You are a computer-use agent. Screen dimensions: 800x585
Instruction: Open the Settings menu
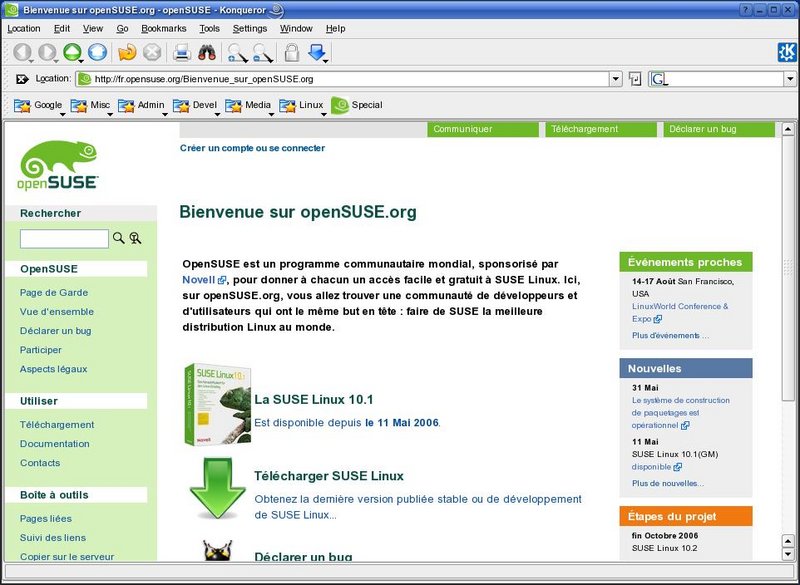pos(249,29)
